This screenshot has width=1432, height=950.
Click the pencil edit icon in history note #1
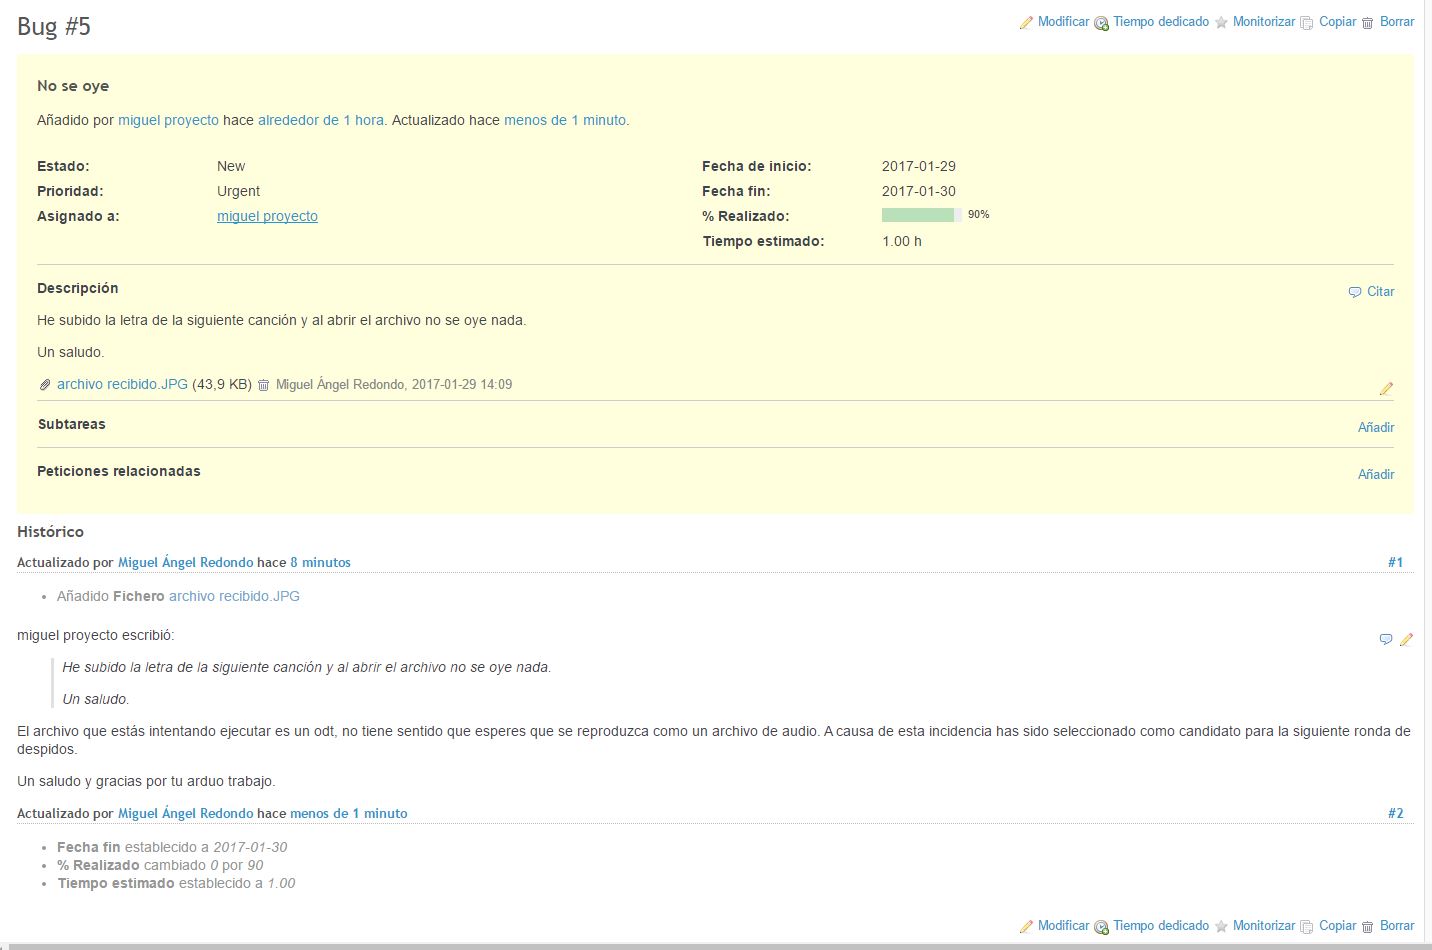(1406, 639)
